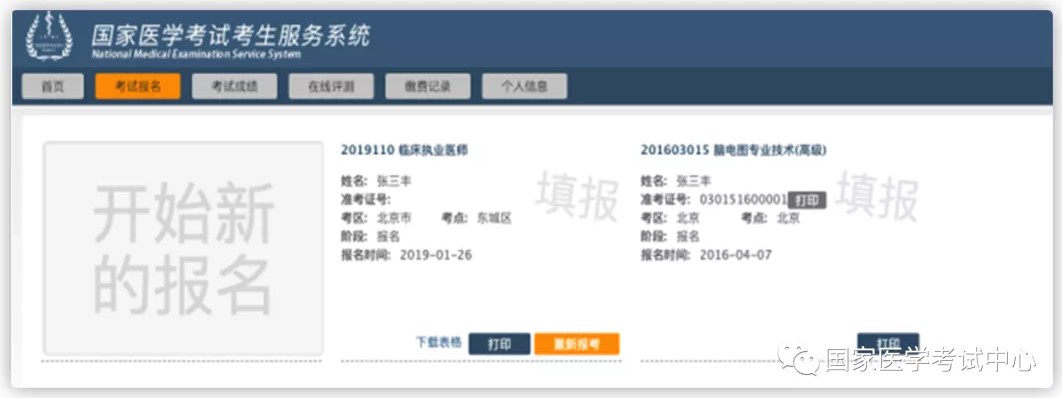Open the 201603015 脑电图专业技术(高级) registration title
1062x398 pixels.
point(733,150)
